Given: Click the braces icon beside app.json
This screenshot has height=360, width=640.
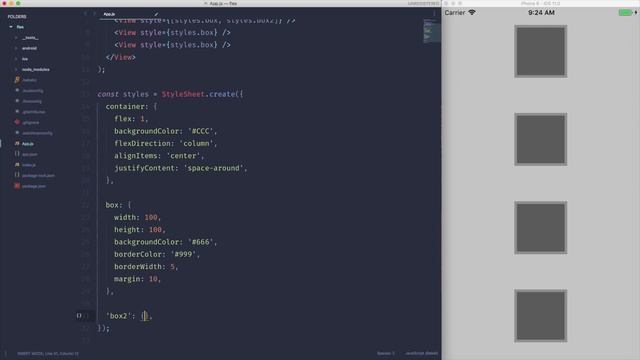Looking at the screenshot, I should [17, 154].
